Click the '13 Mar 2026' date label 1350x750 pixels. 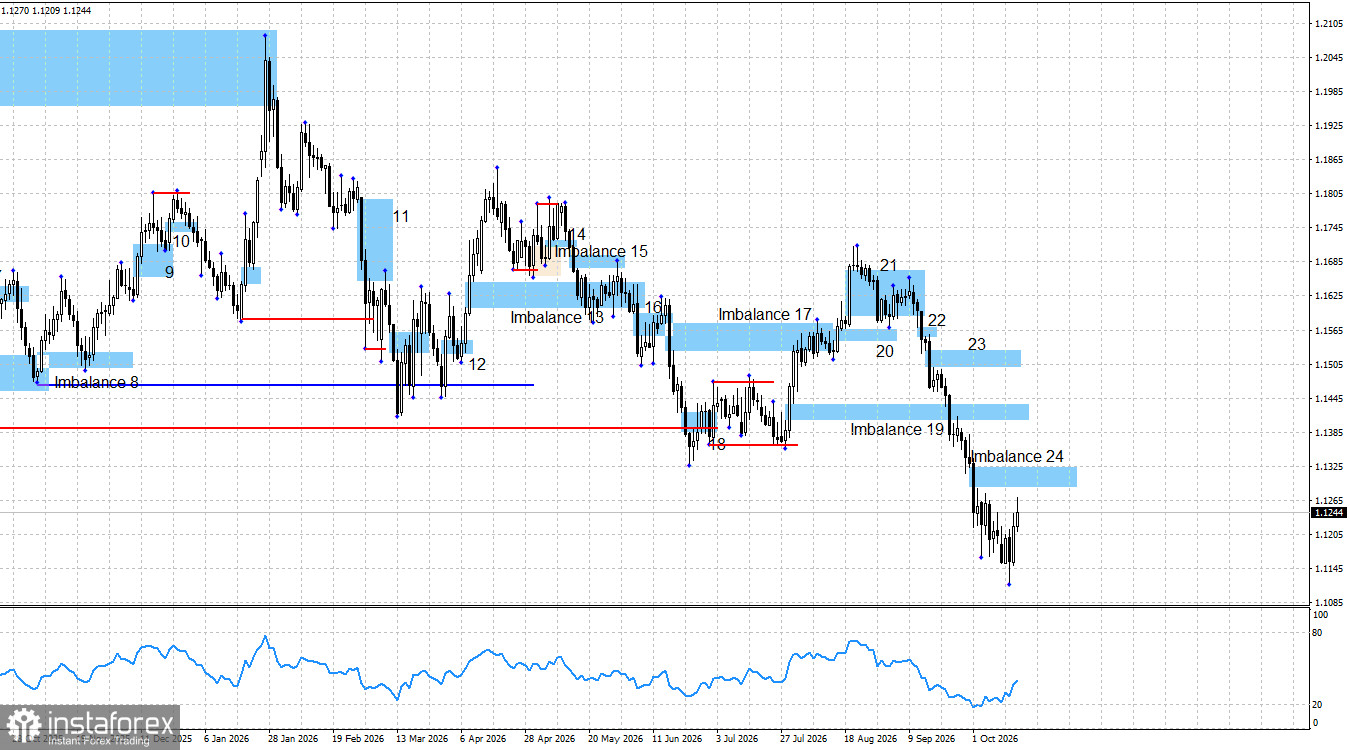[422, 739]
